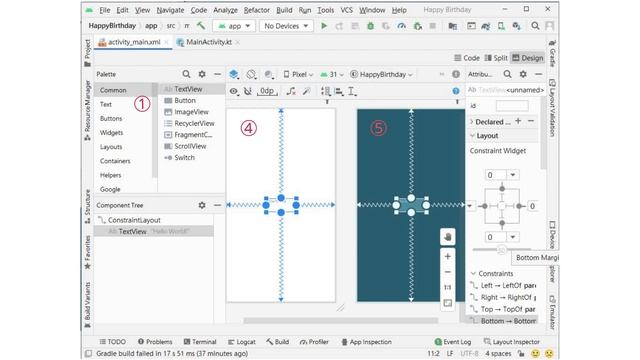Open top margin value dropdown

pos(513,175)
